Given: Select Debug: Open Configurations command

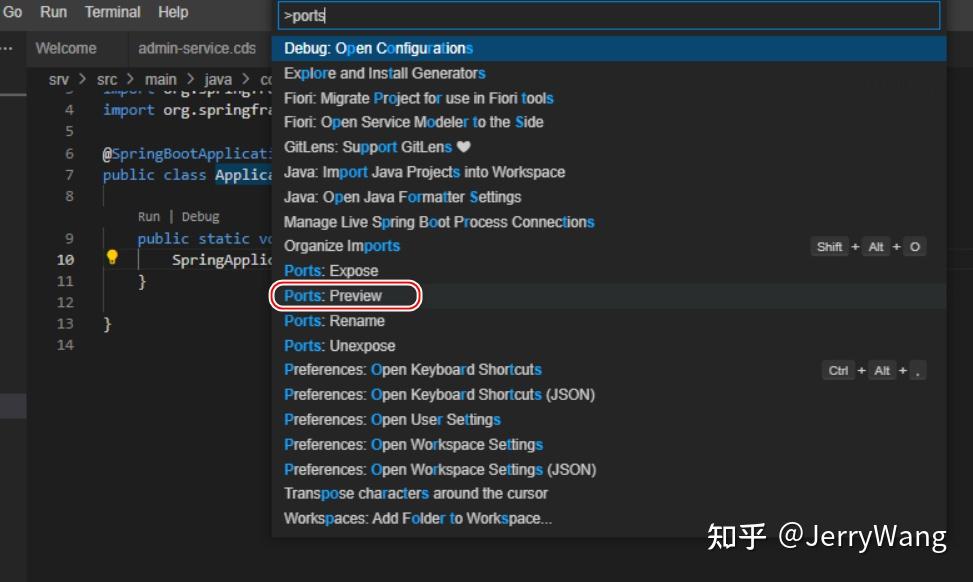Looking at the screenshot, I should click(609, 48).
